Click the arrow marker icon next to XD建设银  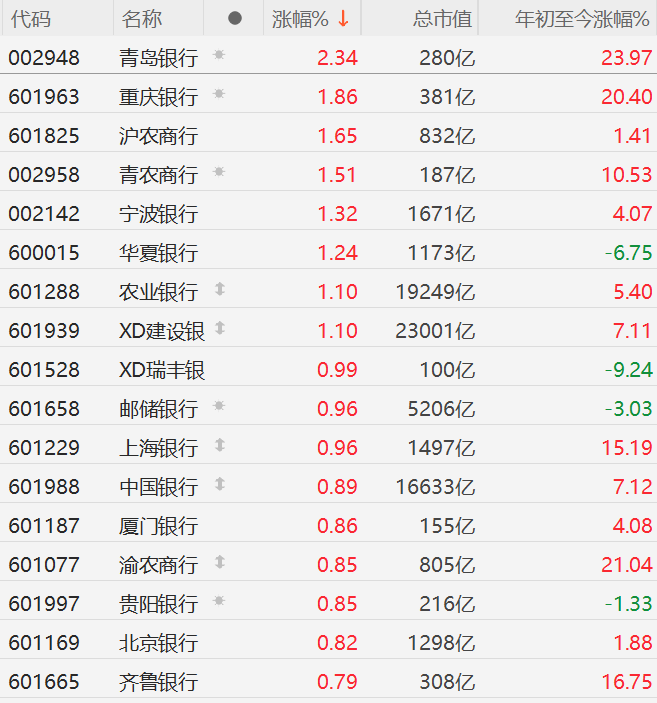pyautogui.click(x=220, y=328)
